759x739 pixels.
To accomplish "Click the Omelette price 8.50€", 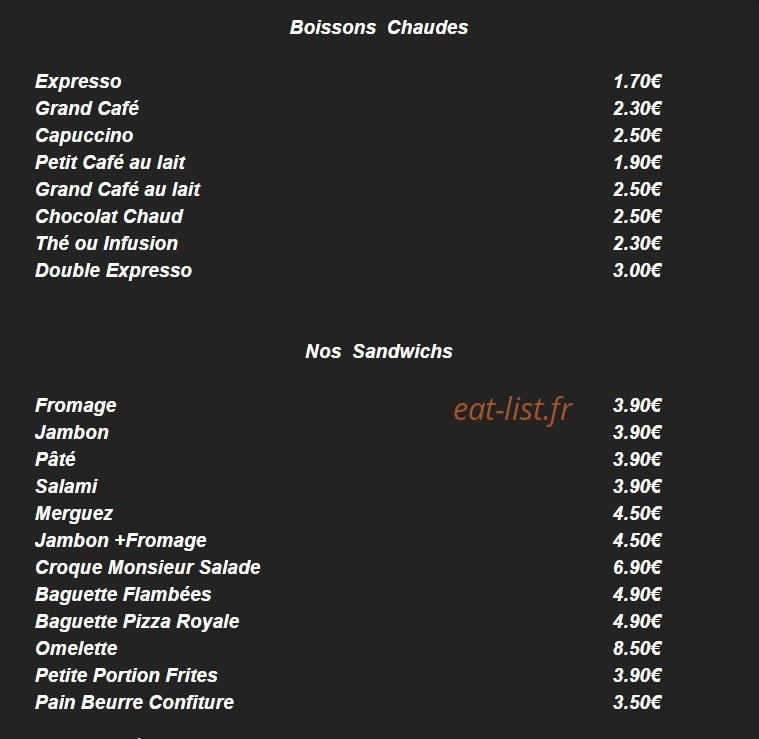I will click(637, 649).
